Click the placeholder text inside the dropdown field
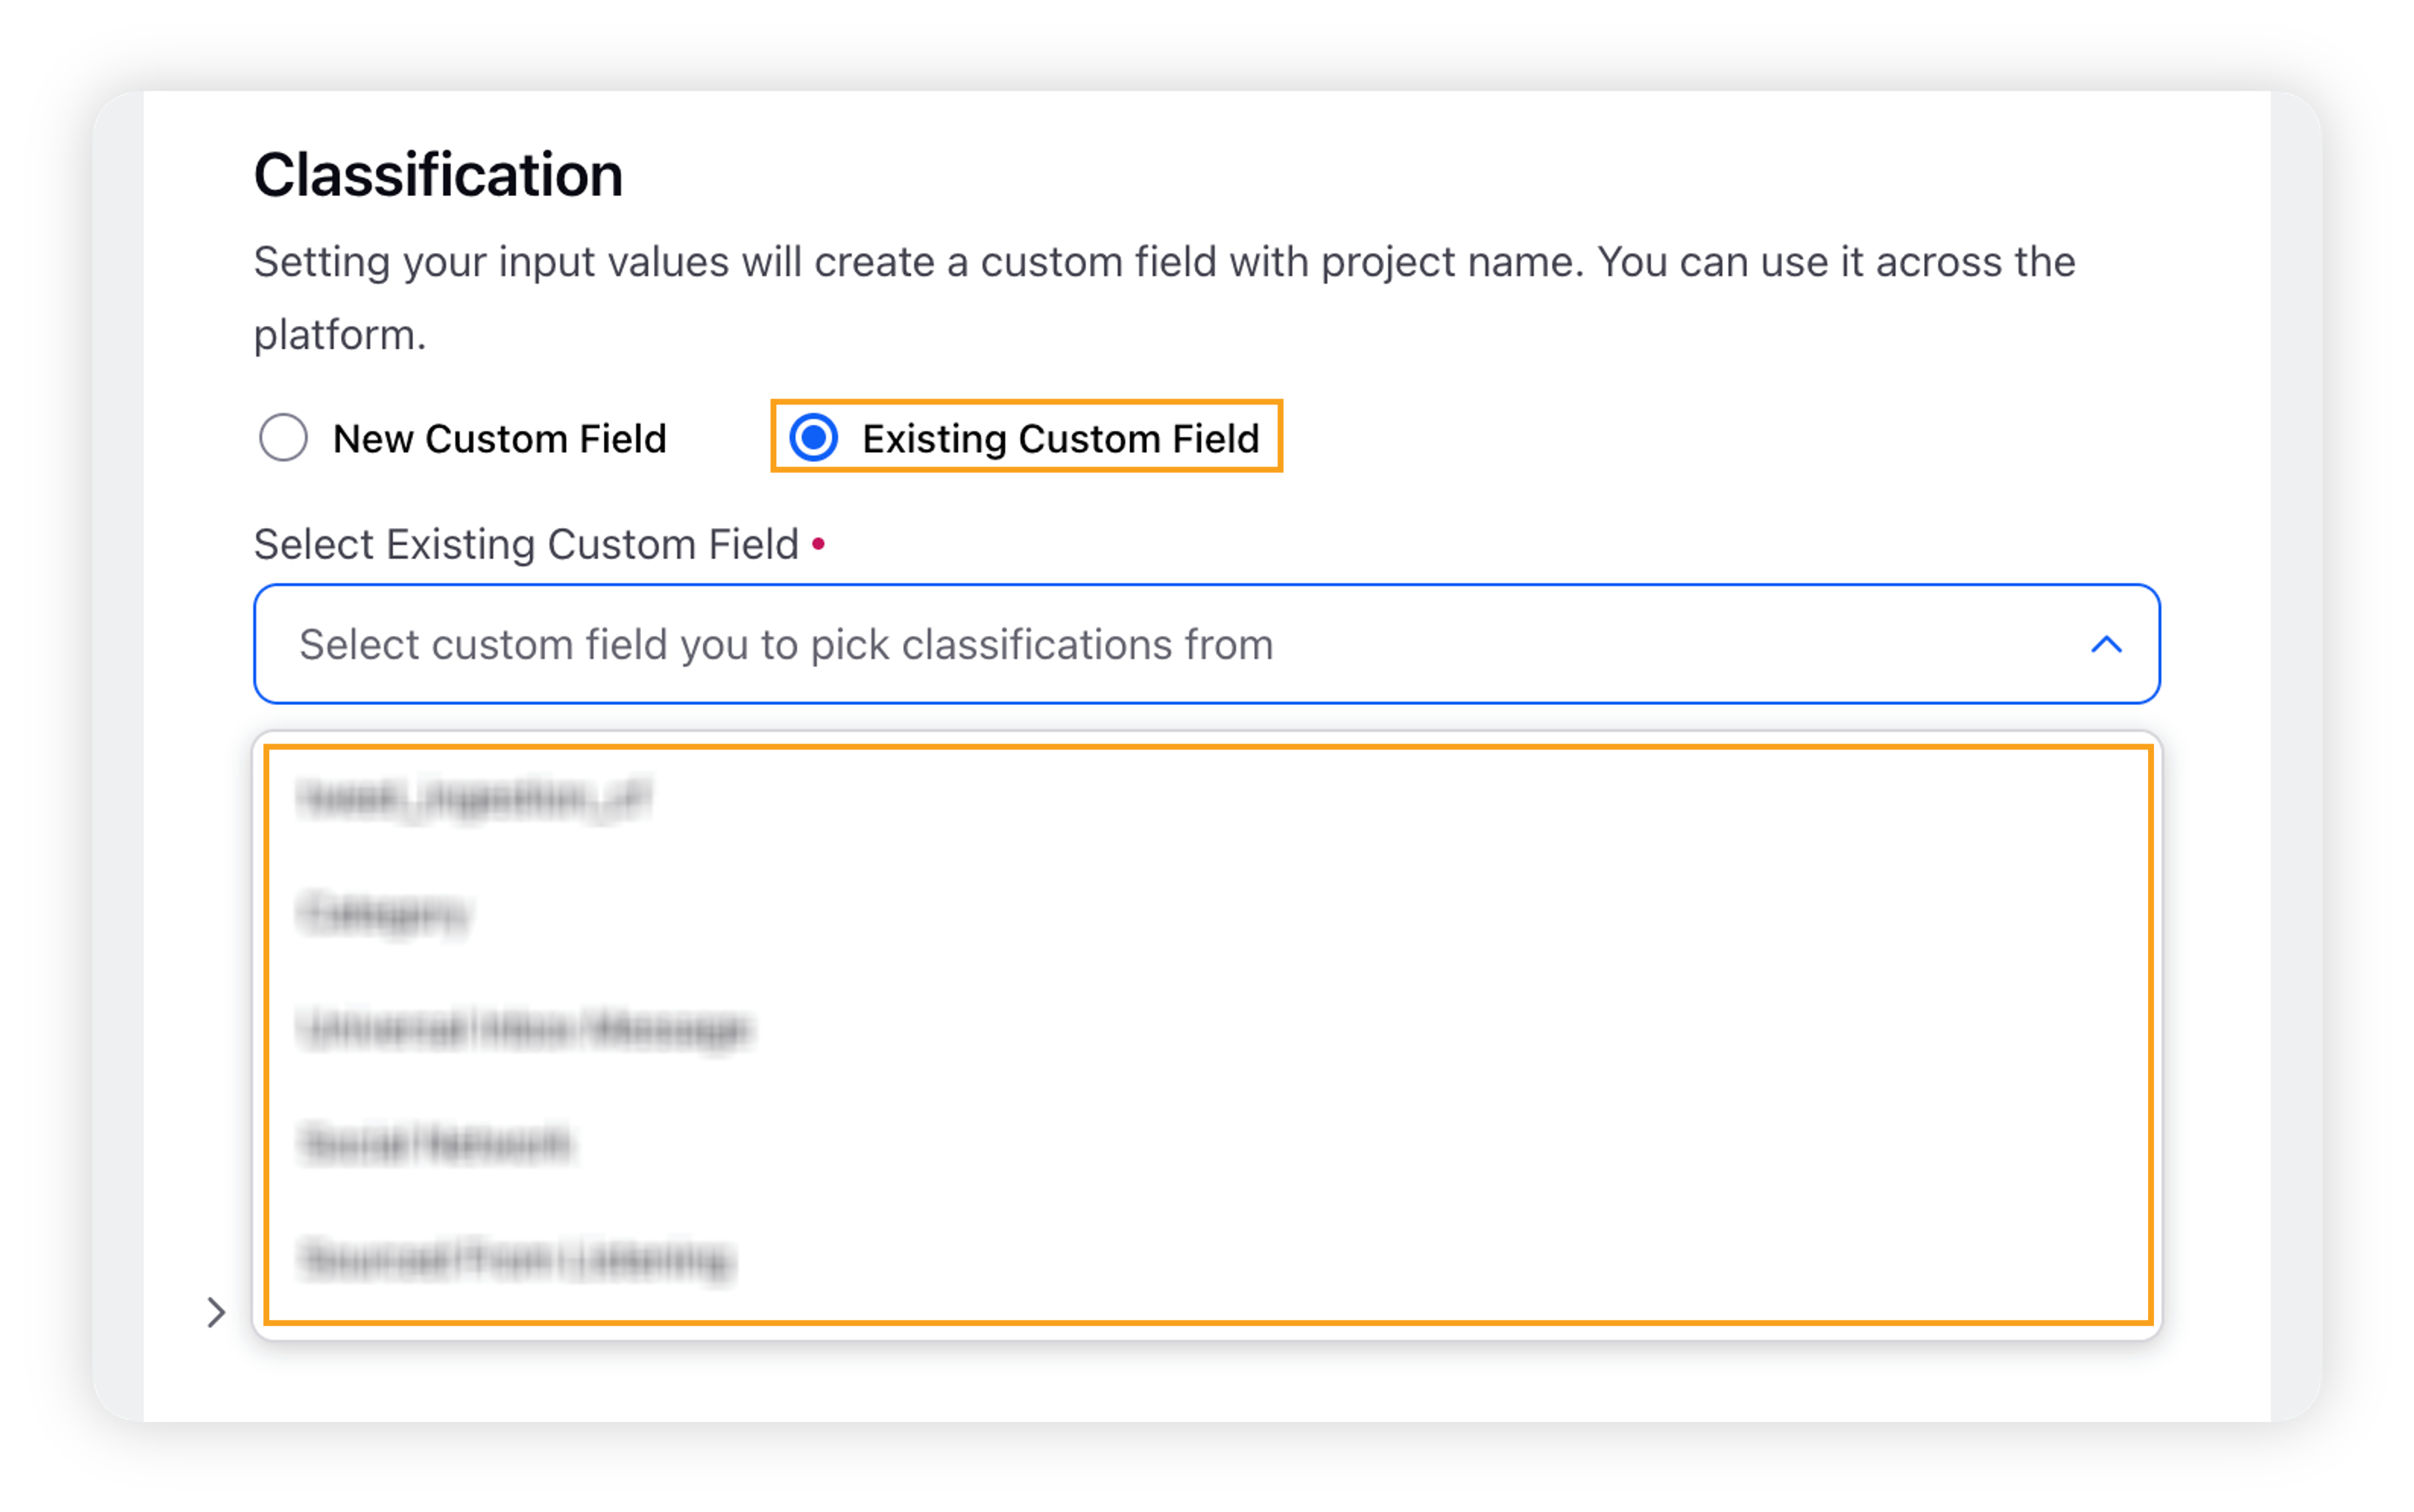The image size is (2414, 1512). tap(786, 645)
